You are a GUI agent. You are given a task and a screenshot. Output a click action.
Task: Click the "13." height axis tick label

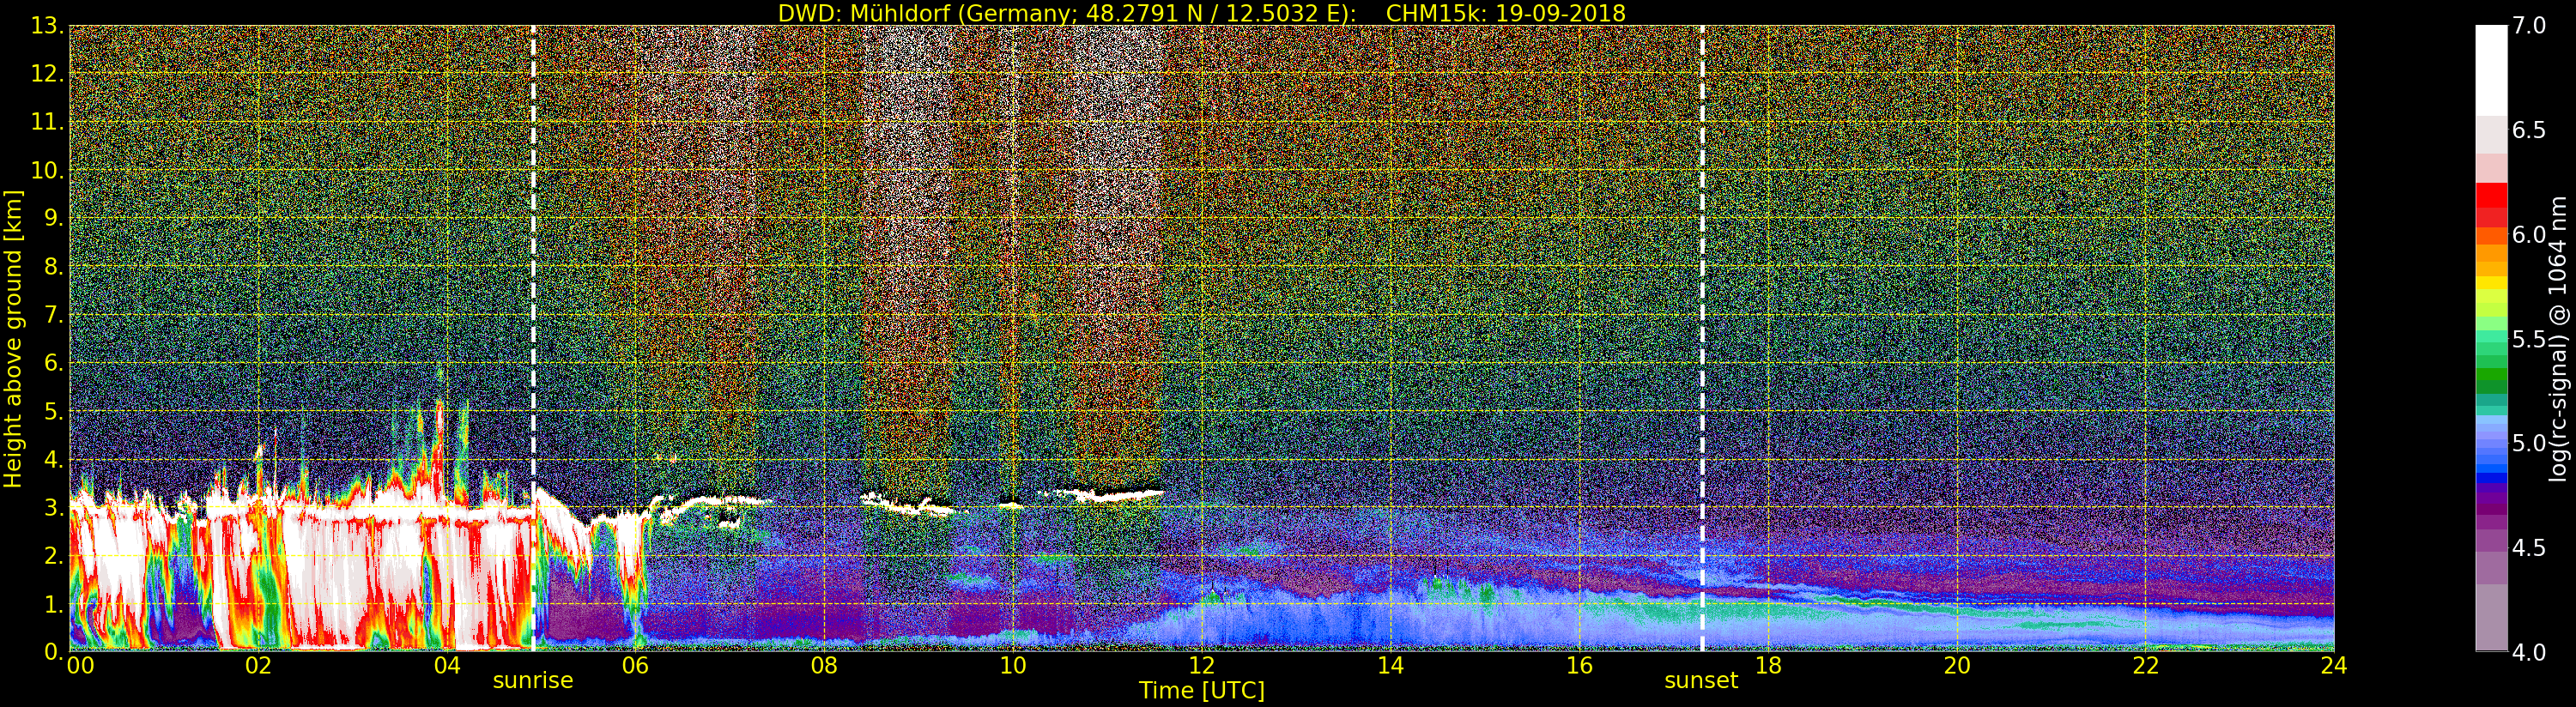(x=47, y=26)
